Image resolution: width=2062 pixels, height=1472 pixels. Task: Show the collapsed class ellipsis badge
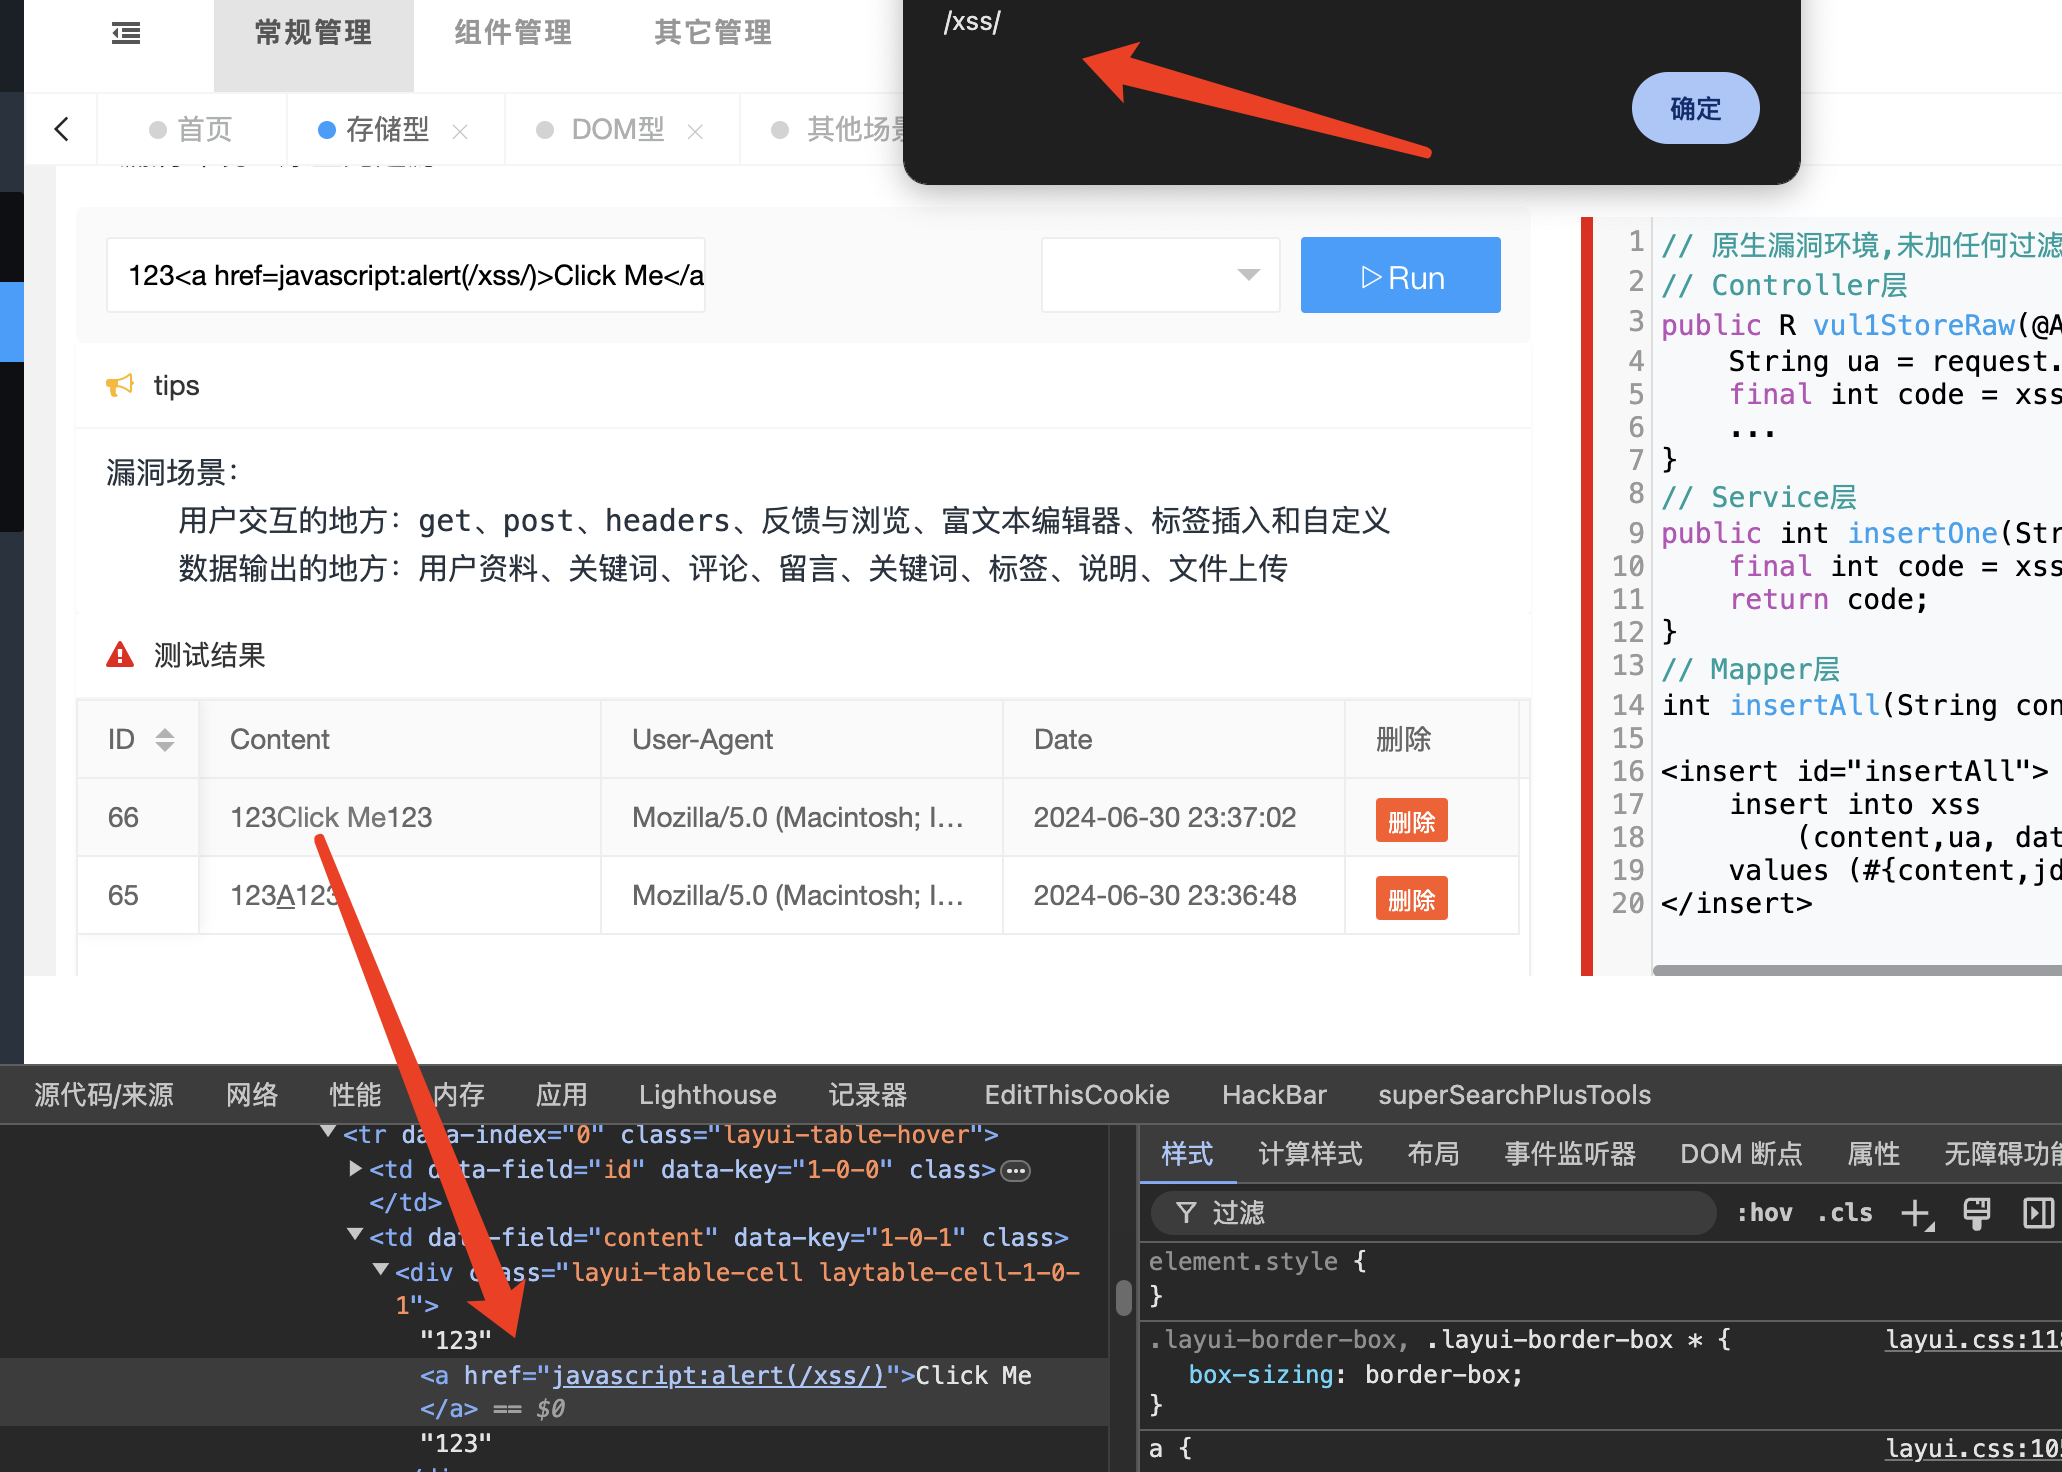coord(1016,1171)
